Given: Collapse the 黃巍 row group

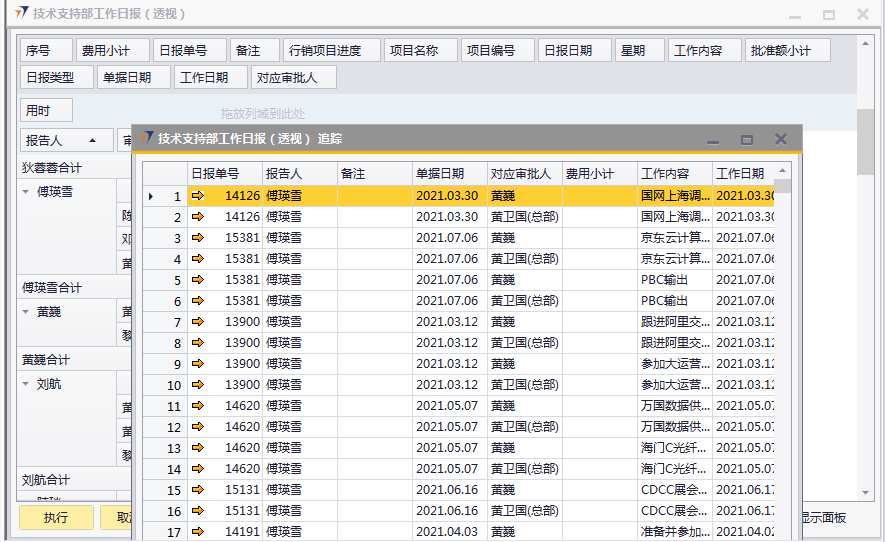Looking at the screenshot, I should point(27,312).
